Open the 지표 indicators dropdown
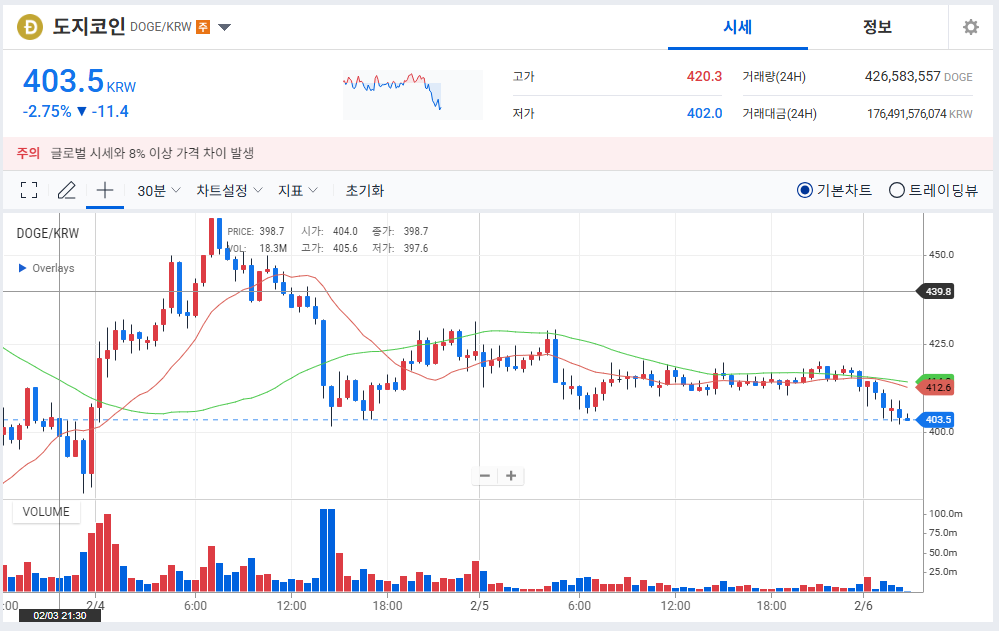This screenshot has height=631, width=999. pos(298,190)
